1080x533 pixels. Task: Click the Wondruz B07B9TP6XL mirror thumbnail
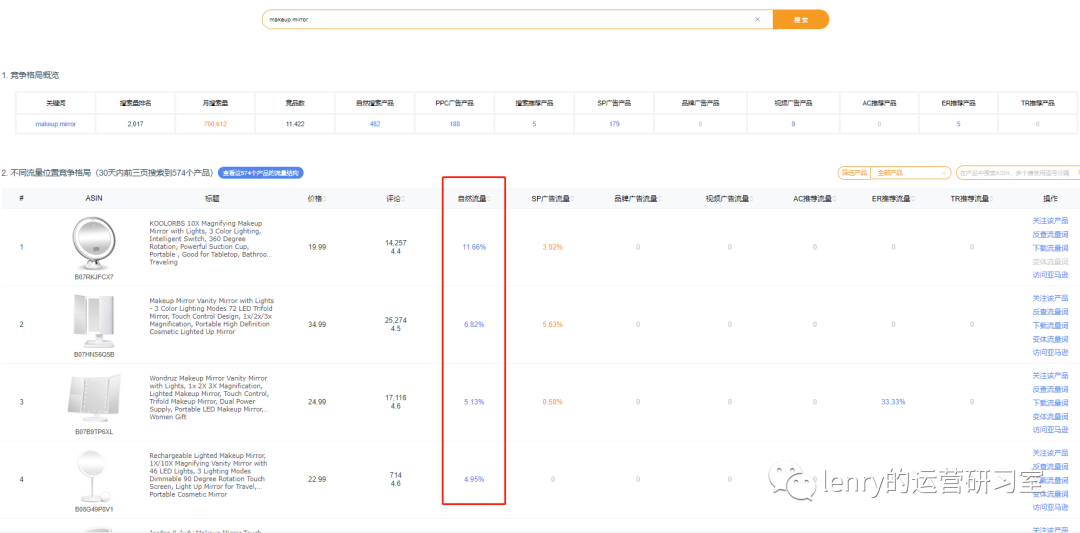point(94,400)
